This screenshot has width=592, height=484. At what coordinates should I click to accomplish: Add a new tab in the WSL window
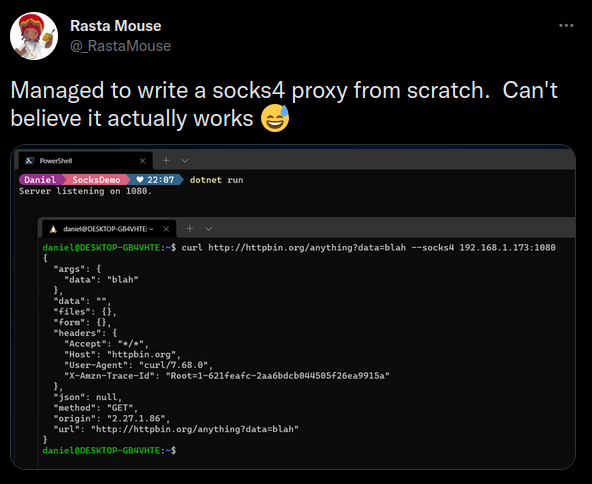(x=190, y=228)
